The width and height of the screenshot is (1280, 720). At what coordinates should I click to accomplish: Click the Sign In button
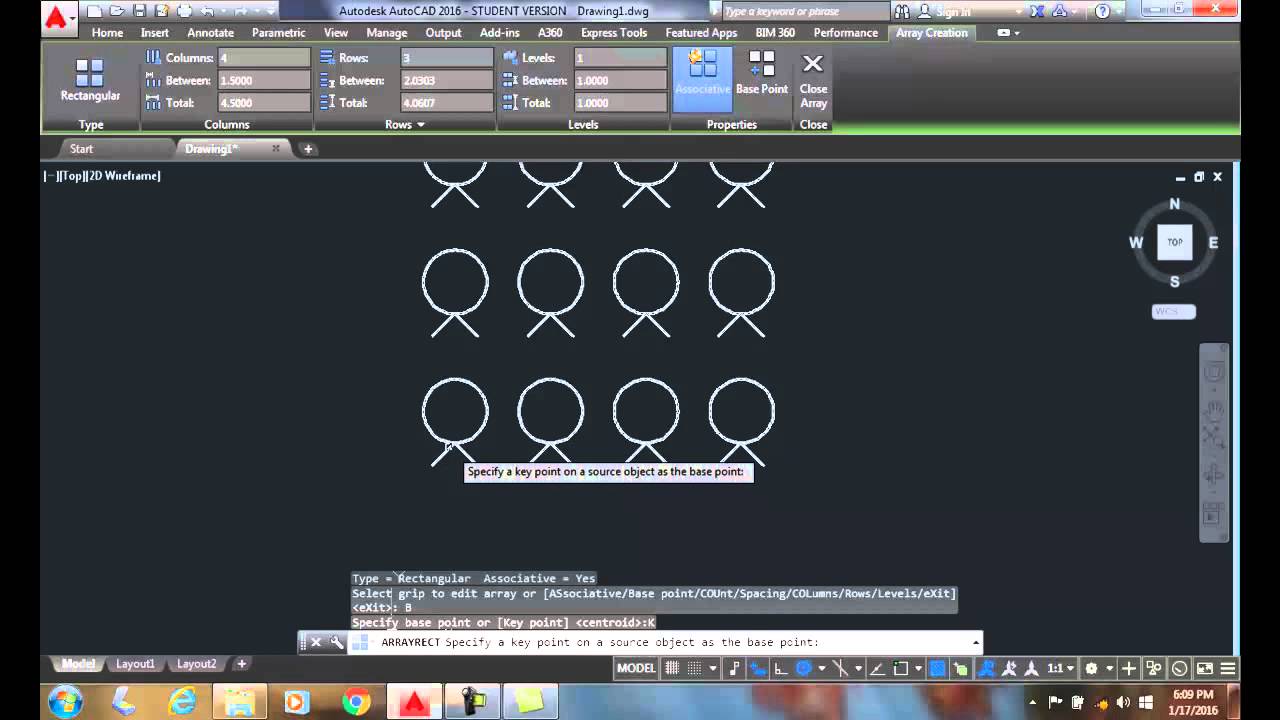pos(945,11)
